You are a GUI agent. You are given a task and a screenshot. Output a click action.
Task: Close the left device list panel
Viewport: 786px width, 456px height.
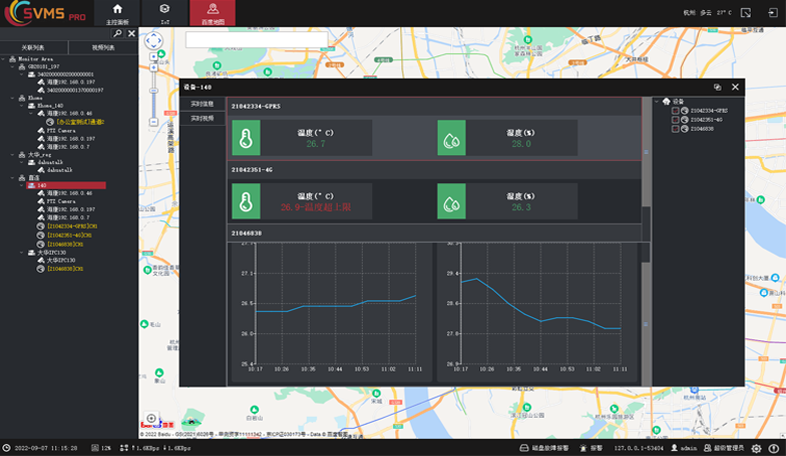[x=131, y=33]
